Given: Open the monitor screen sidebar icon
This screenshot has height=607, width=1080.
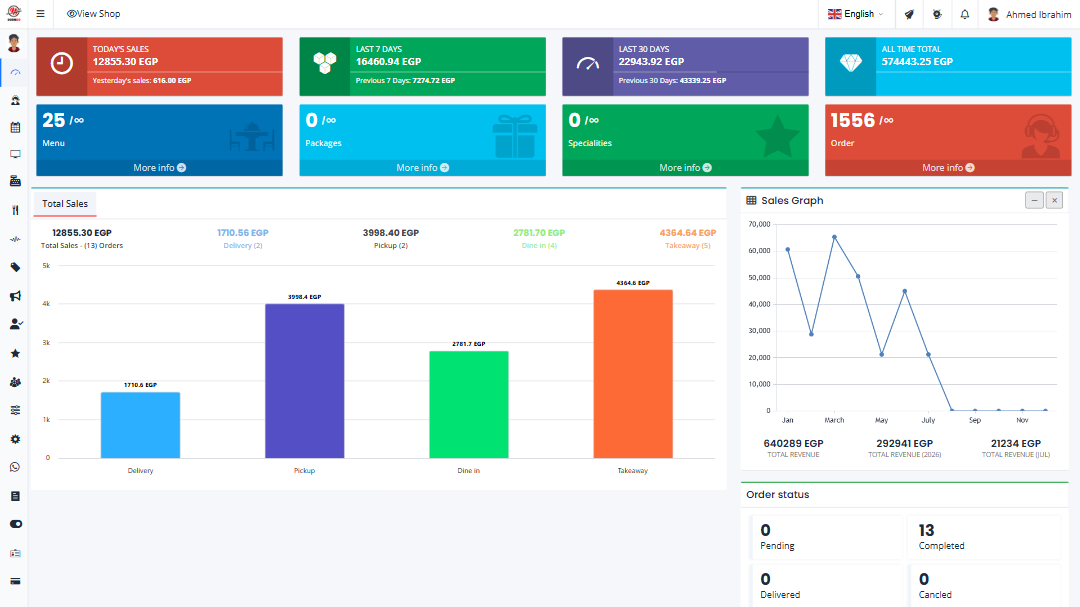Looking at the screenshot, I should tap(15, 154).
